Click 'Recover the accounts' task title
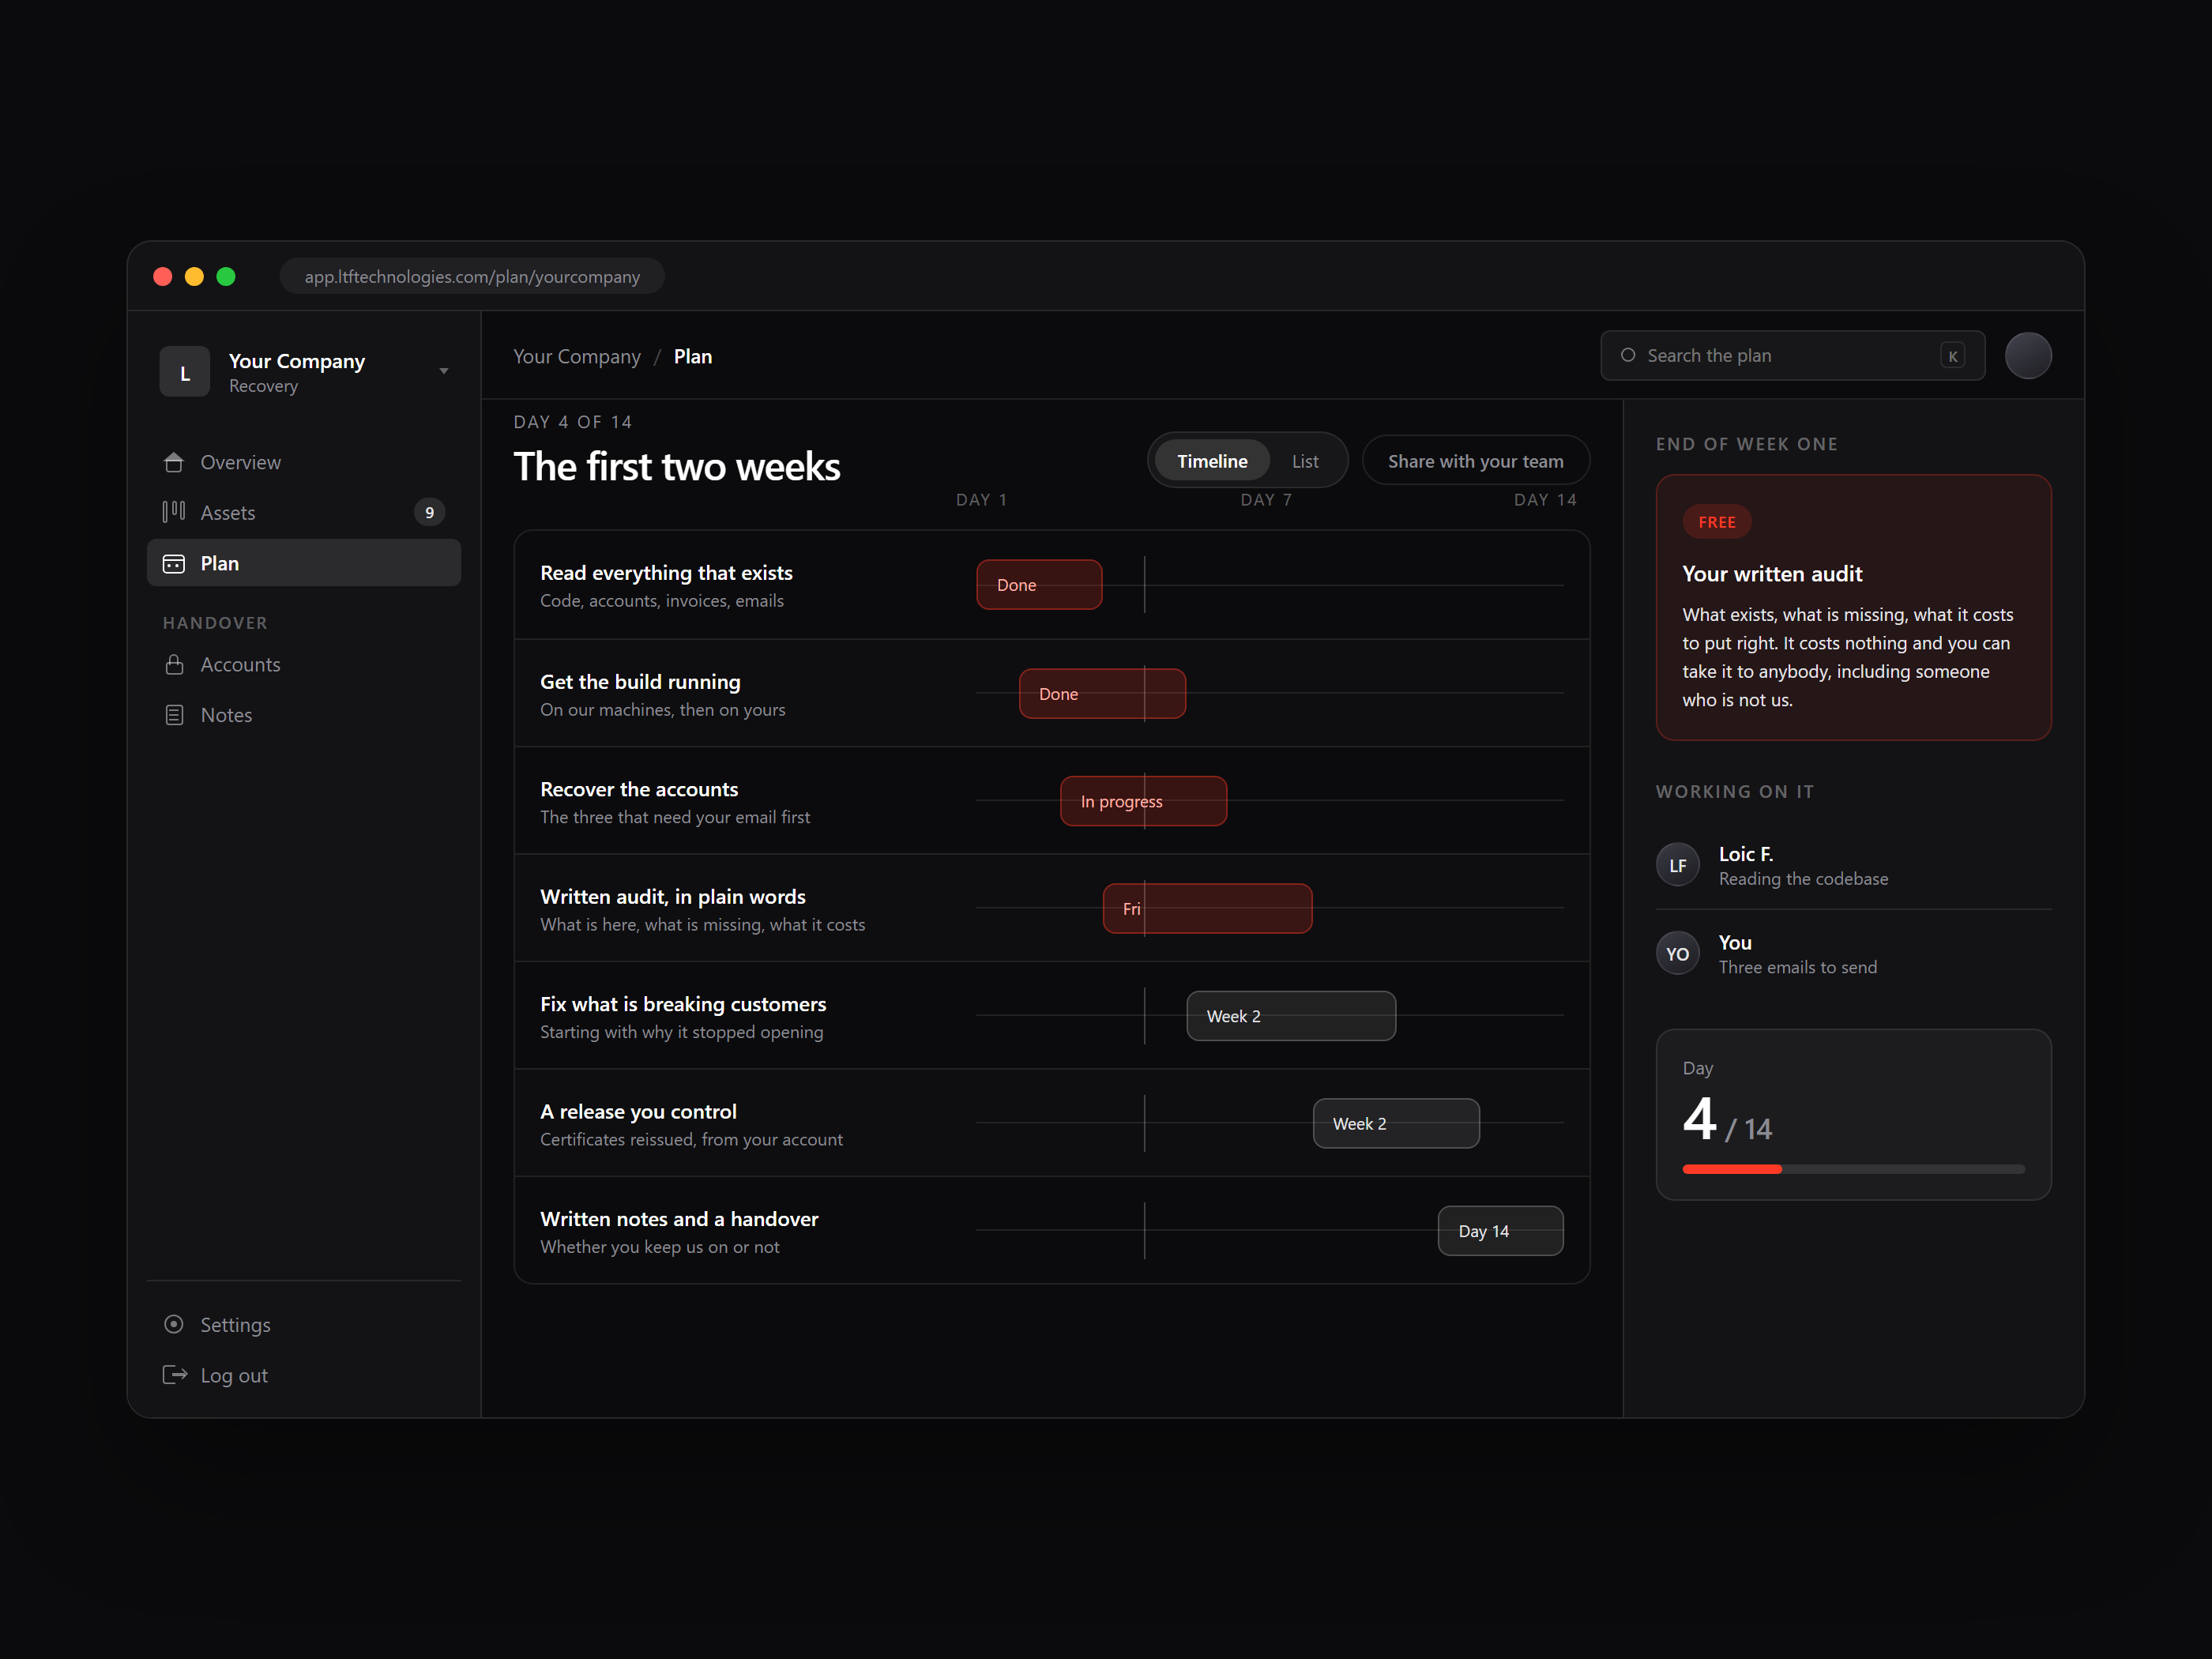Viewport: 2212px width, 1659px height. click(639, 789)
